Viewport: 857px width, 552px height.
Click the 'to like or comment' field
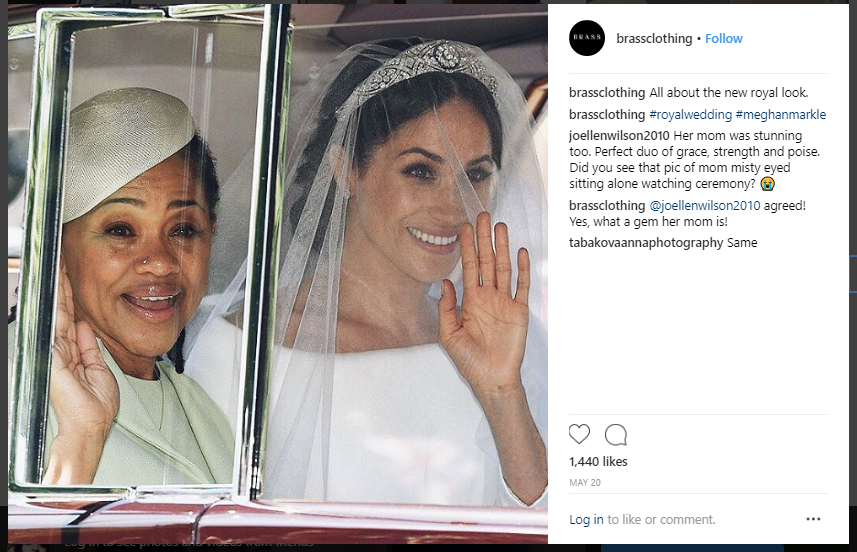(x=661, y=519)
